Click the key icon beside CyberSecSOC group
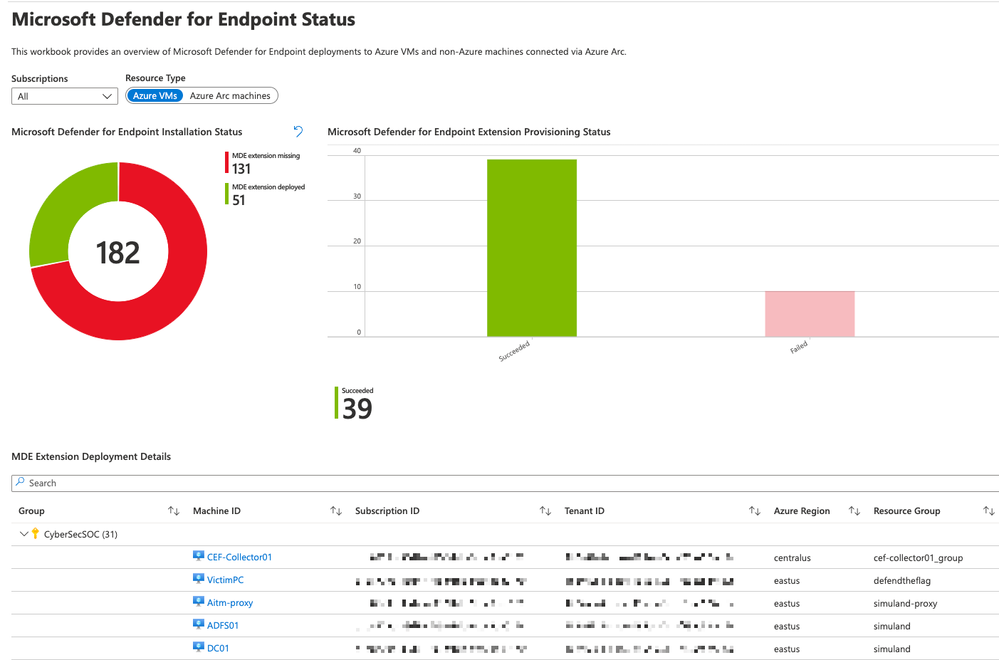This screenshot has width=999, height=660. 35,534
